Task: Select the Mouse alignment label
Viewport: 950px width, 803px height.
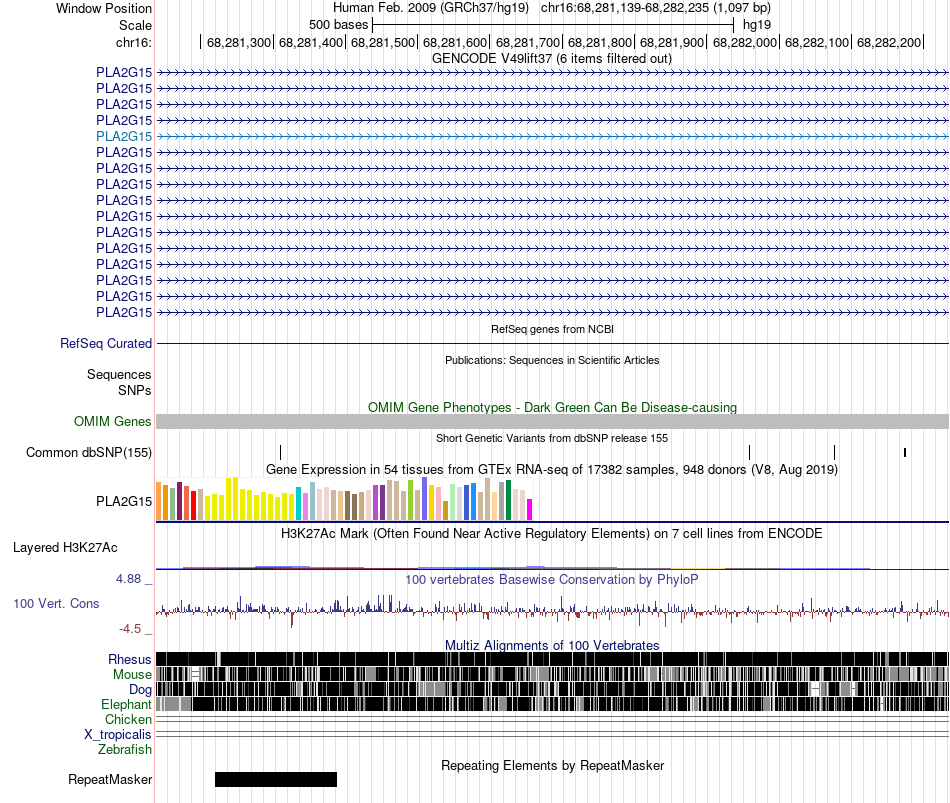Action: coord(132,675)
